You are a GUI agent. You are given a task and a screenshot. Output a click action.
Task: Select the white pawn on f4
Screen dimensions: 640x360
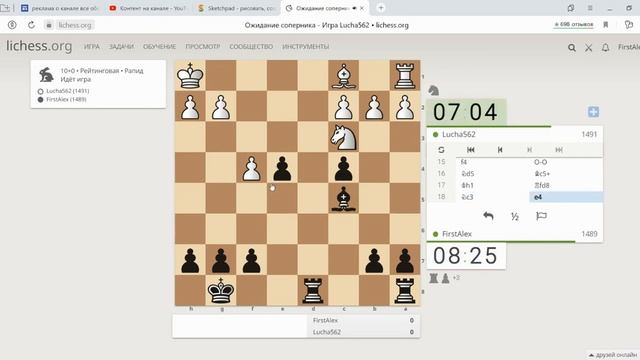pos(251,168)
